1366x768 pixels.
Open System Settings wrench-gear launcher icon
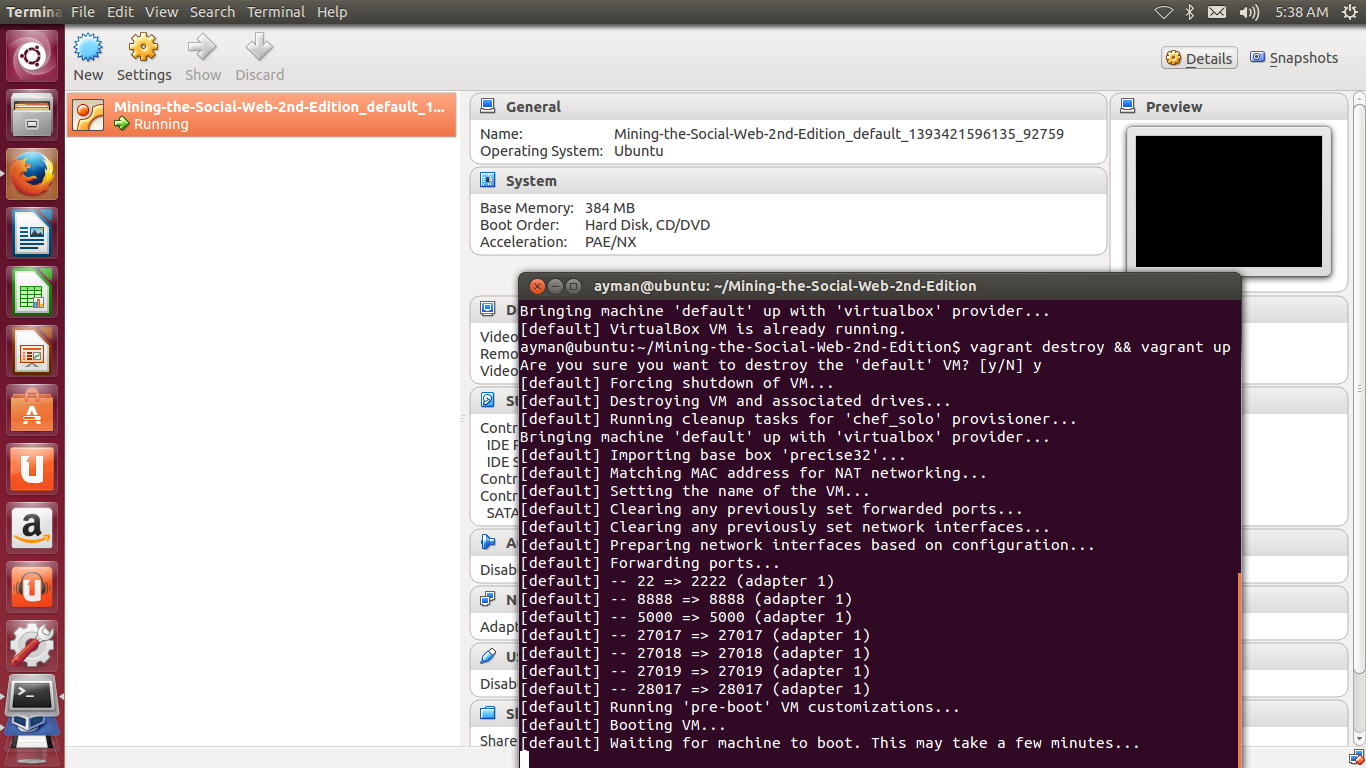click(32, 646)
